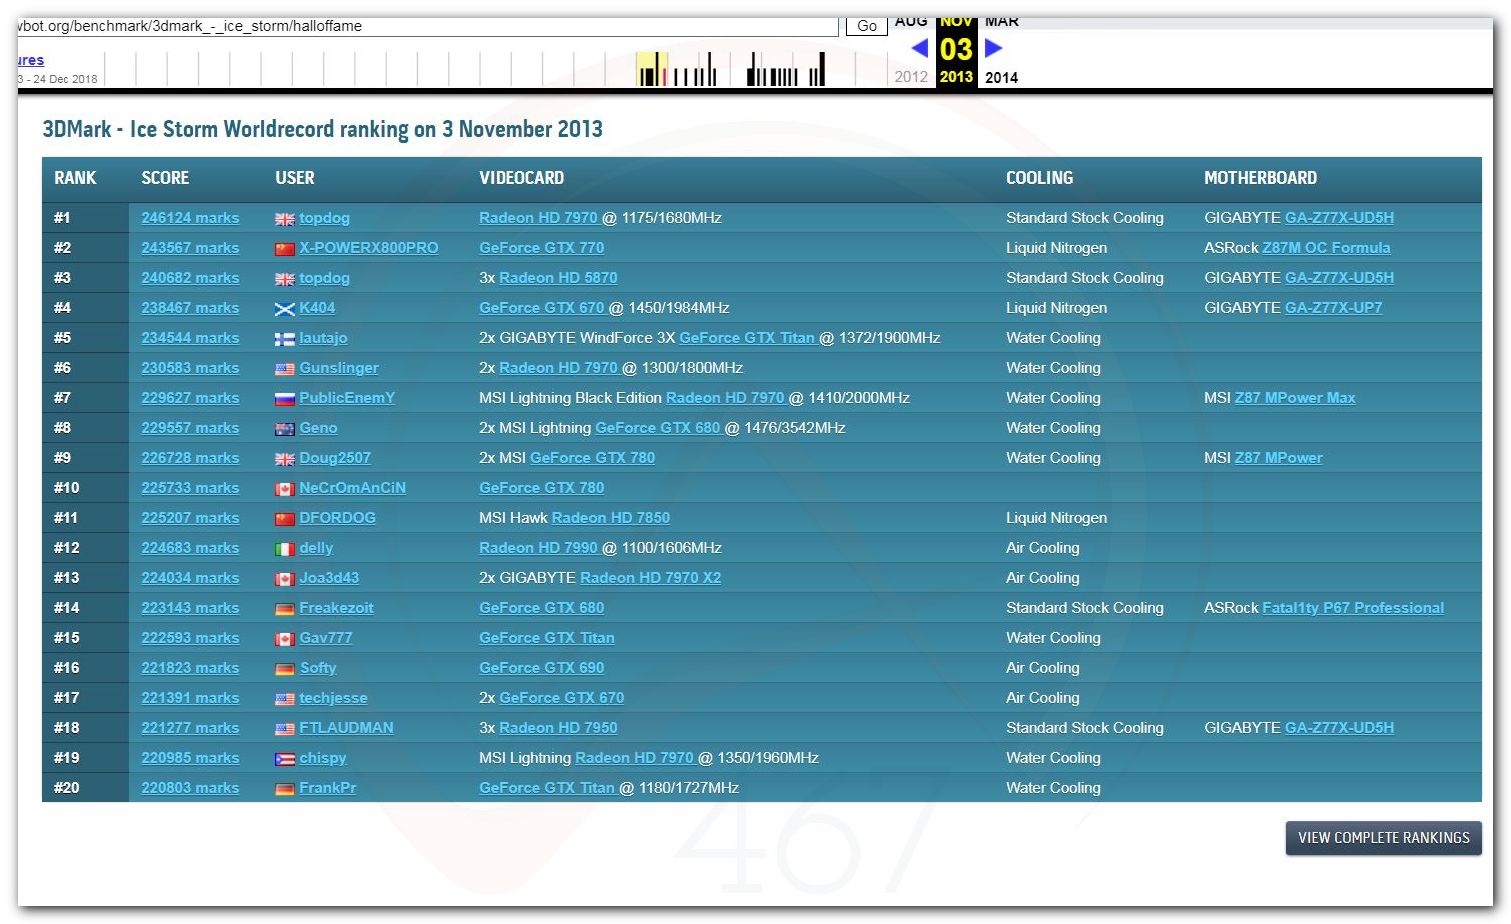Click the MAR month label in the timeline
The height and width of the screenshot is (924, 1511).
click(x=1002, y=22)
